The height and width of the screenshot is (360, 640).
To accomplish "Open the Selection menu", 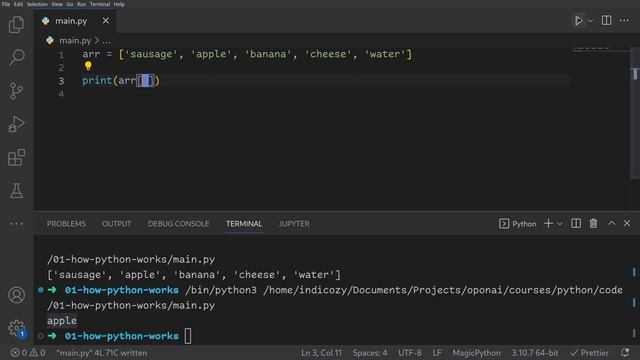I will pyautogui.click(x=37, y=4).
